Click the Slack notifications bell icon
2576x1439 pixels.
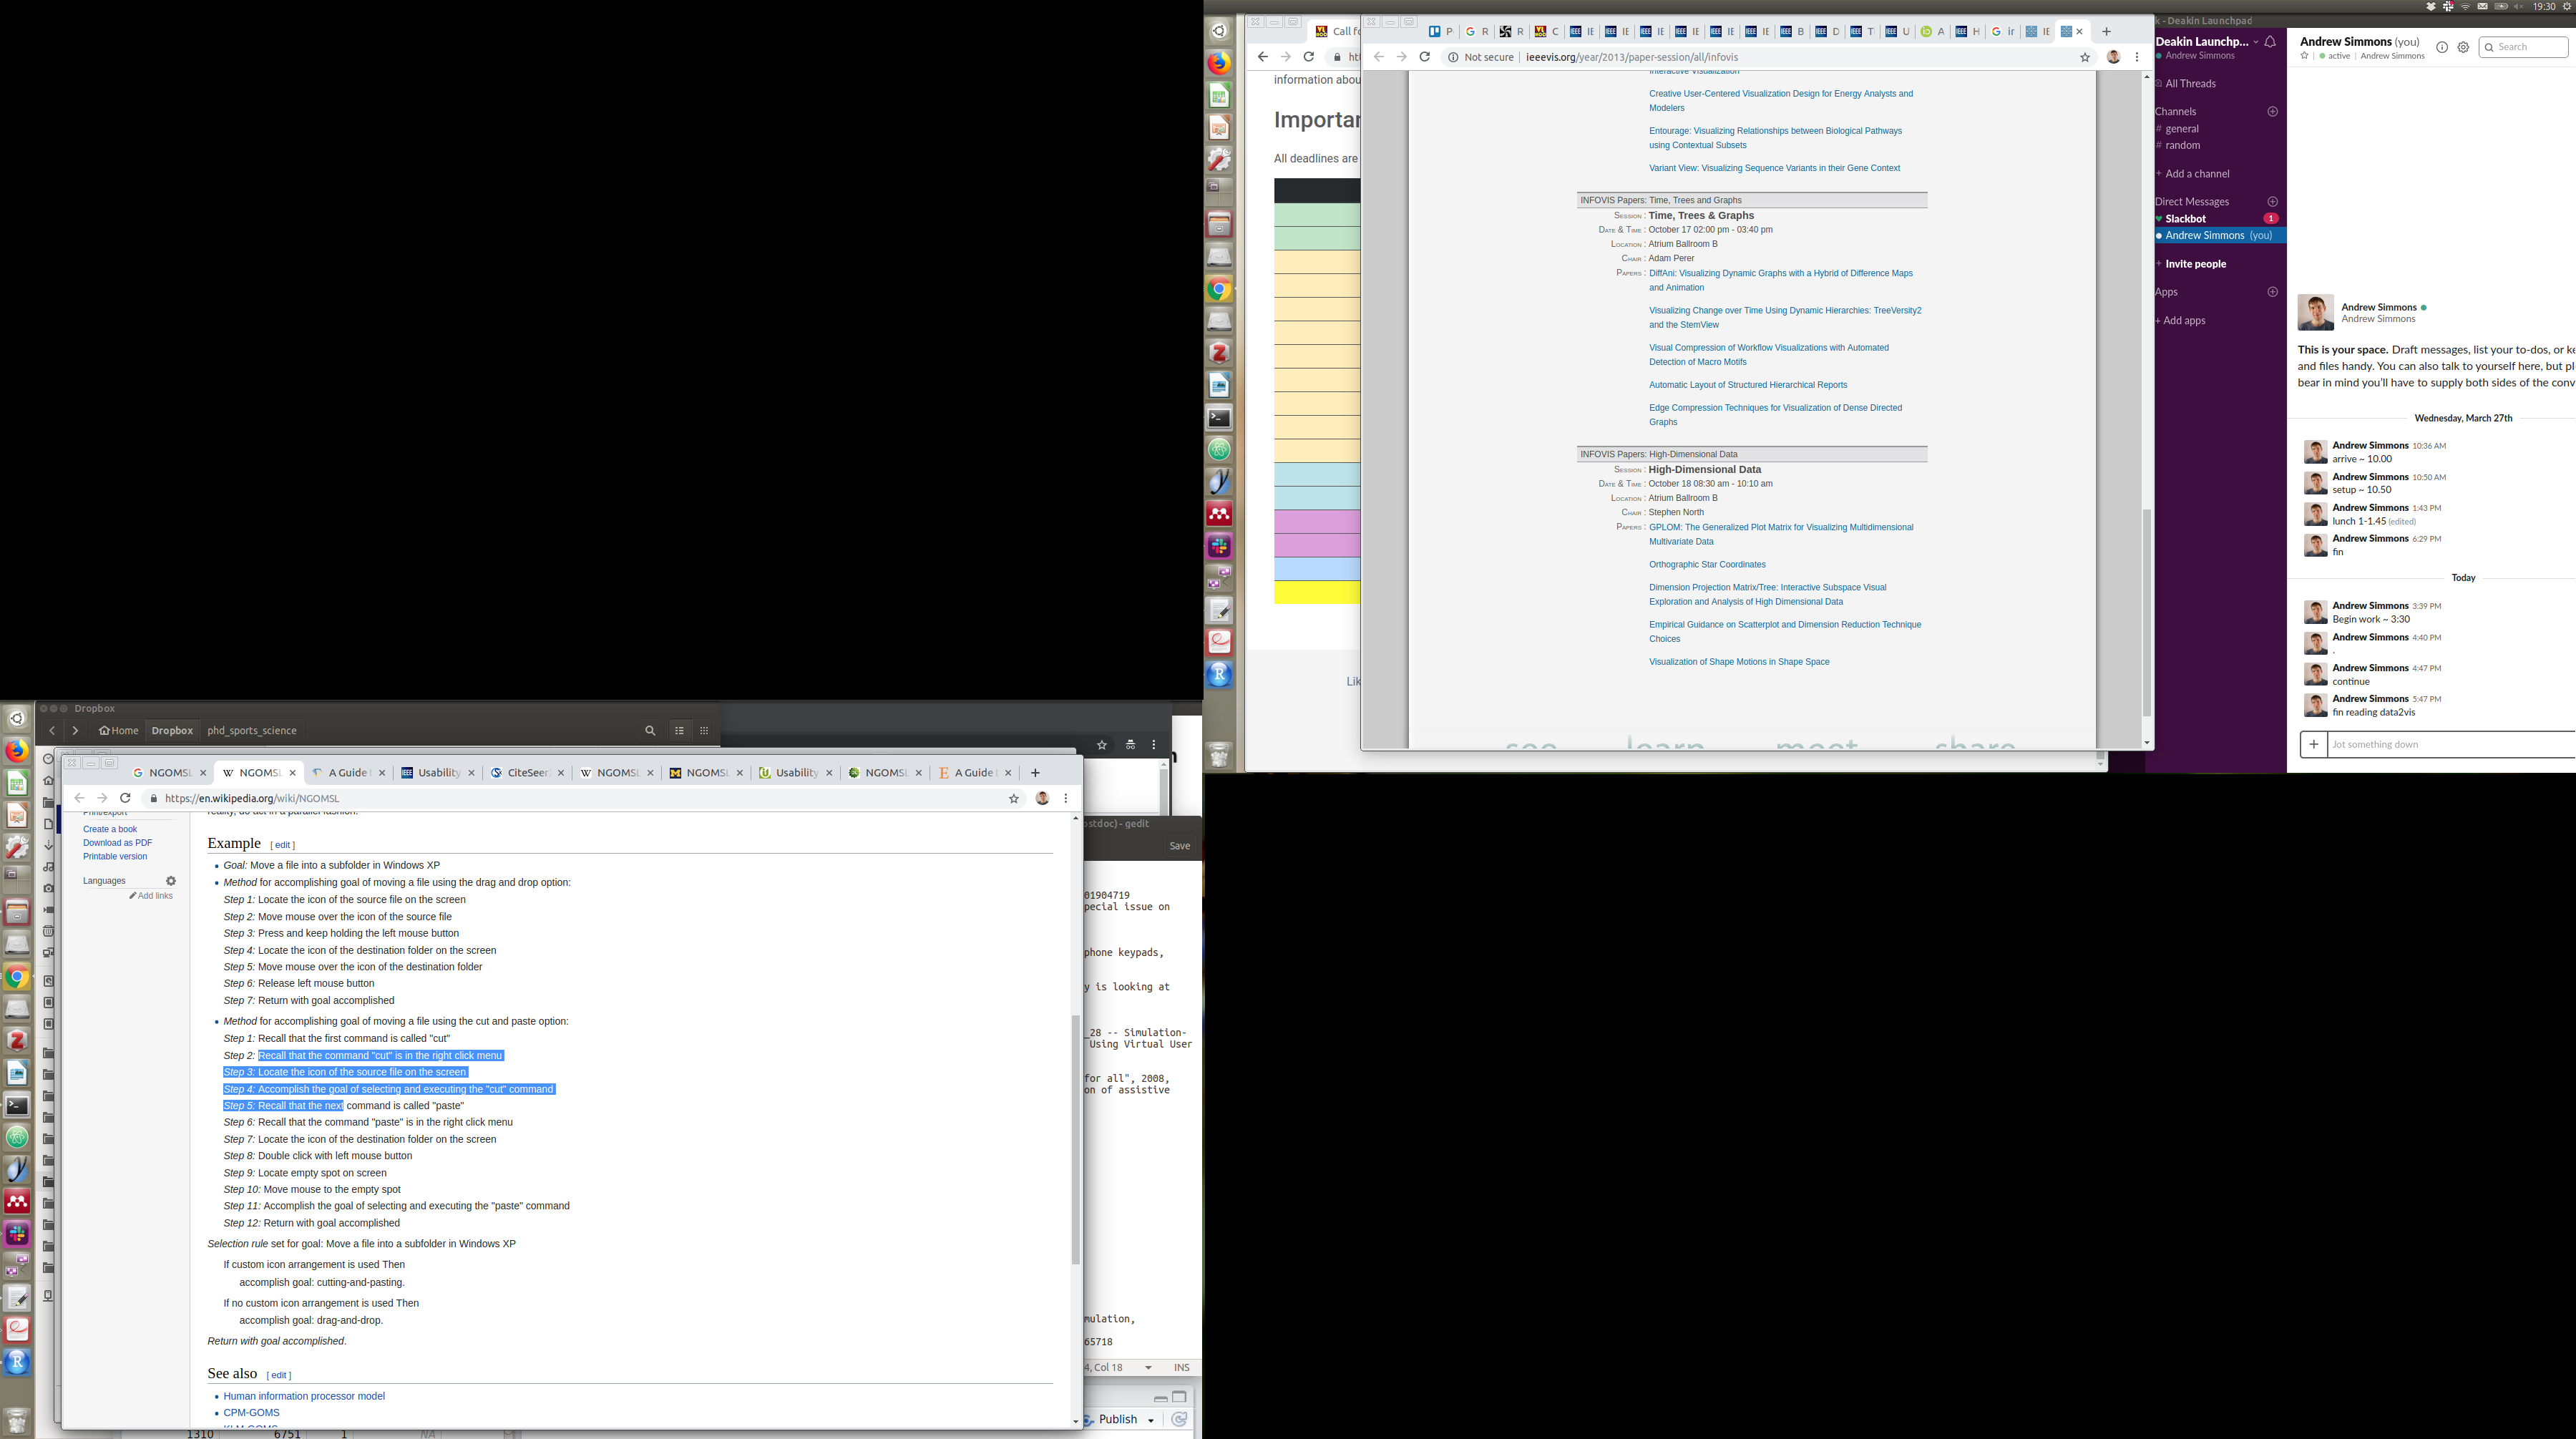(x=2271, y=42)
